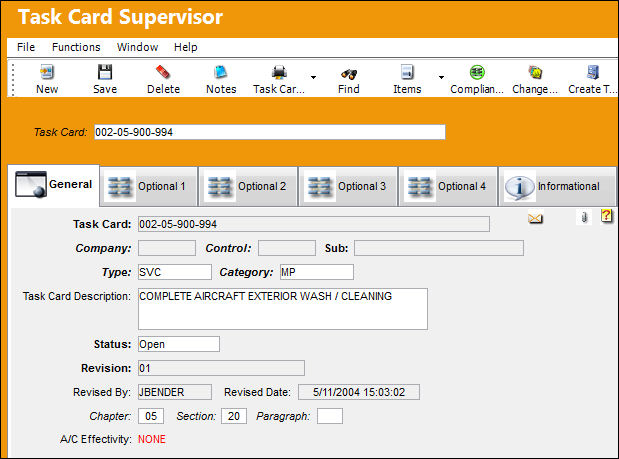
Task: Open the Compliance toolbar icon
Action: click(x=477, y=72)
